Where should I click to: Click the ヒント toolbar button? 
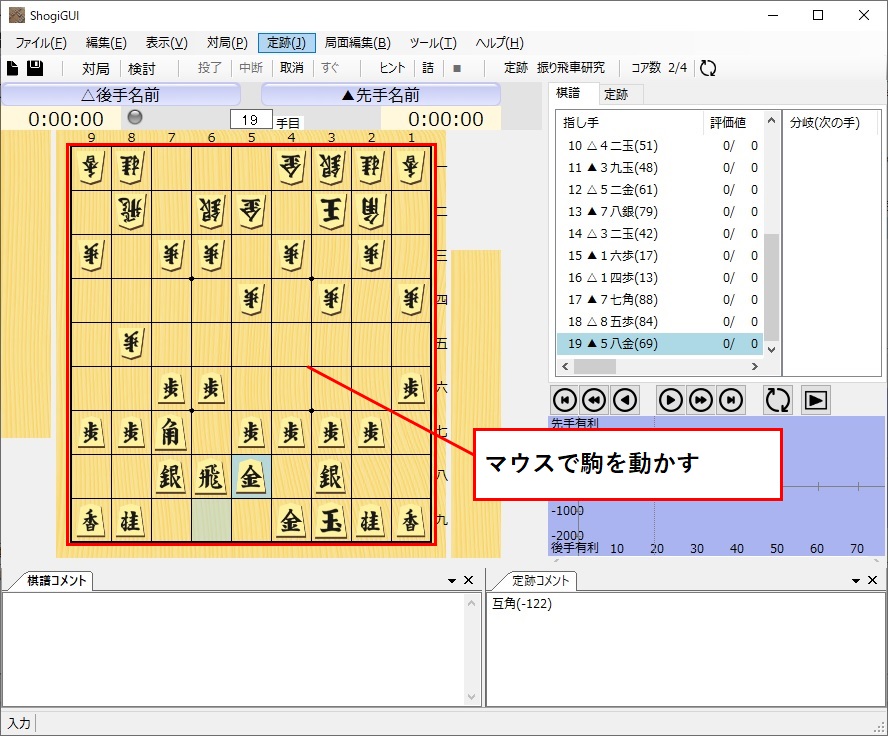coord(392,69)
